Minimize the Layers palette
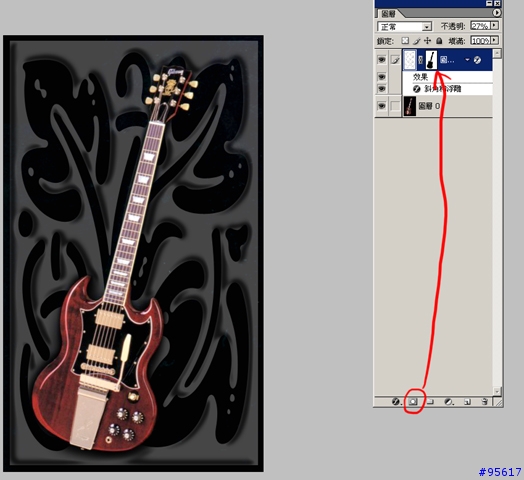 click(489, 3)
